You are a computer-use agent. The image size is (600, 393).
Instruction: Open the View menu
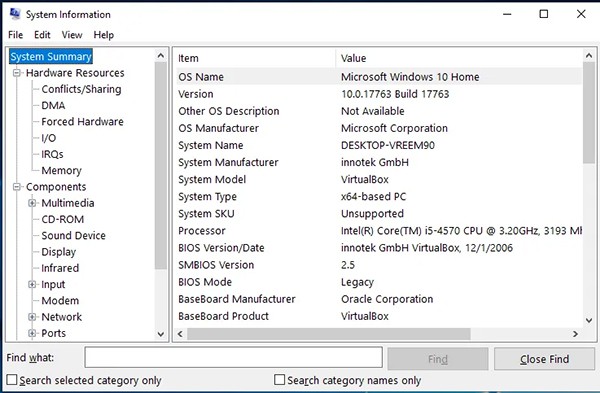pyautogui.click(x=72, y=35)
